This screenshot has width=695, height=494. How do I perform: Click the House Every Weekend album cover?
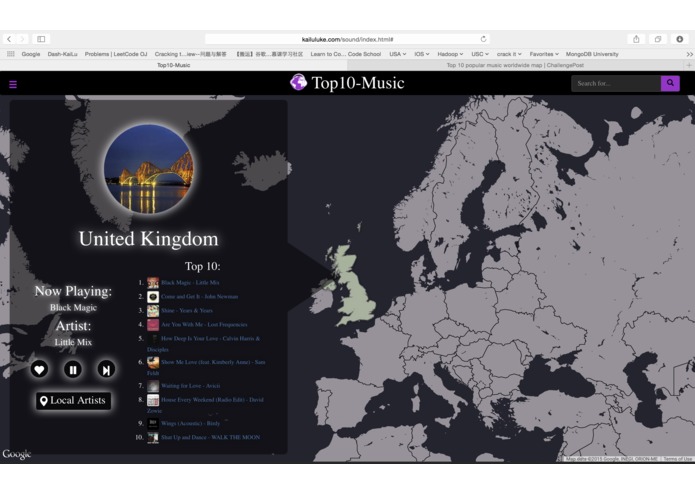(x=153, y=400)
